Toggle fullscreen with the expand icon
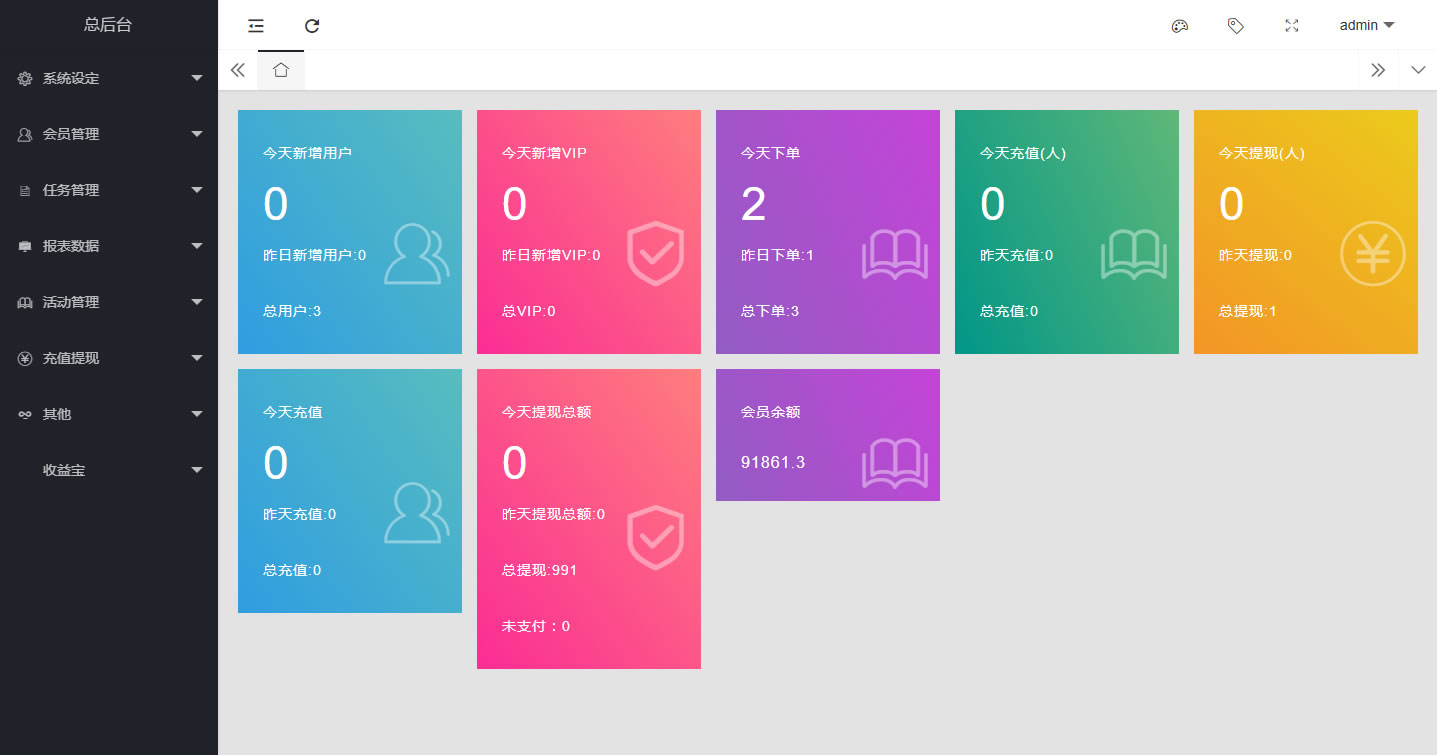Viewport: 1437px width, 755px height. pyautogui.click(x=1292, y=25)
